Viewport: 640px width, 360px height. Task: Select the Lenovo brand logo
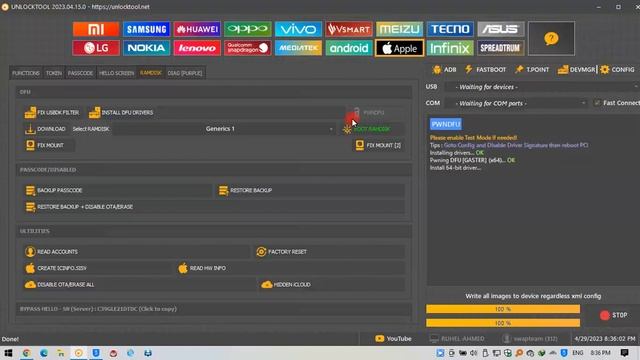[197, 48]
